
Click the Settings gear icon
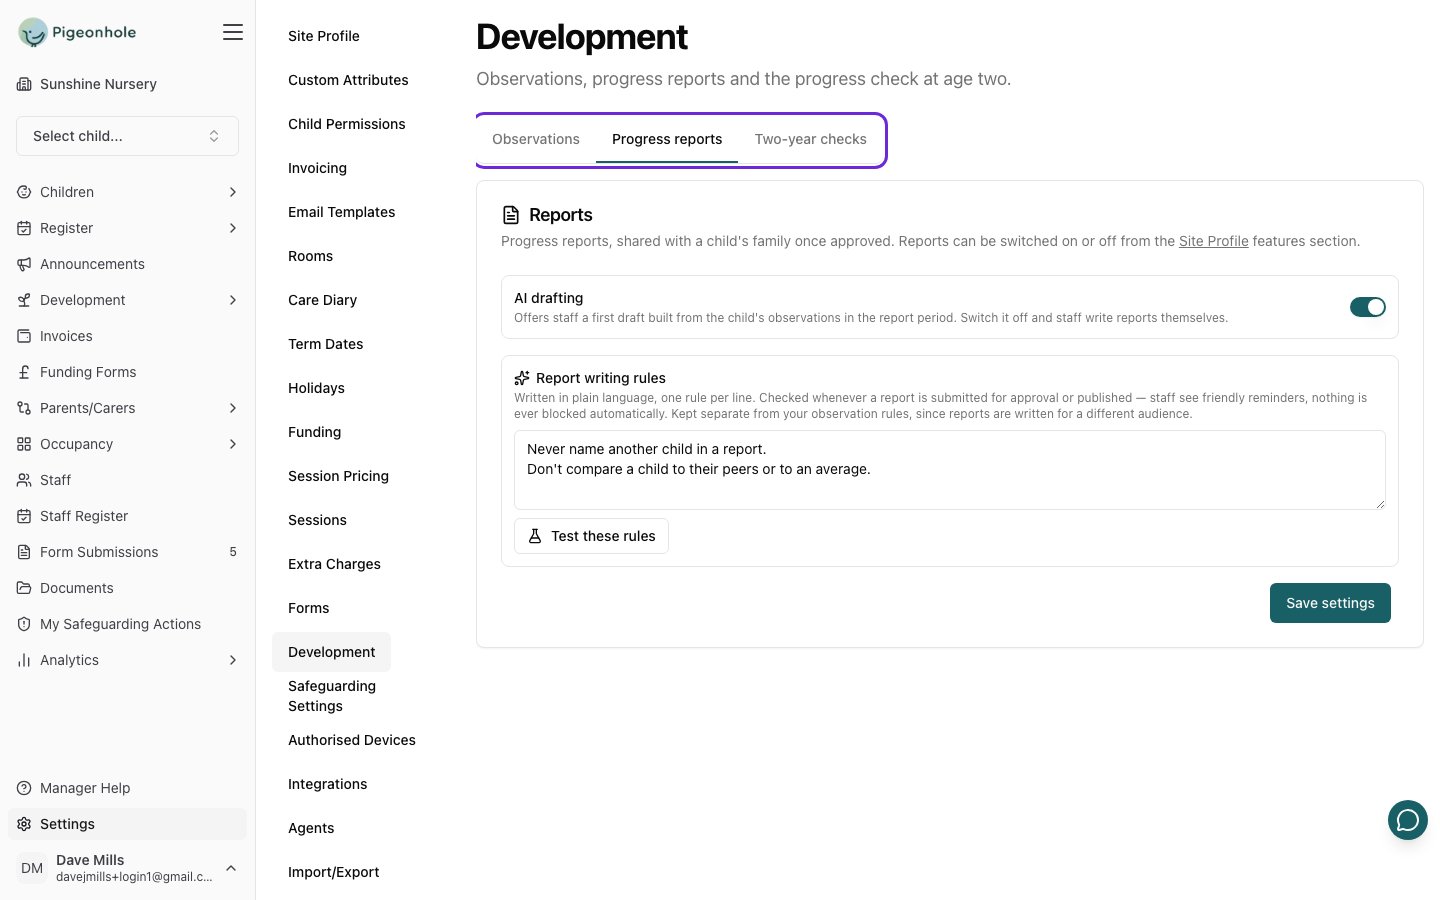tap(24, 824)
